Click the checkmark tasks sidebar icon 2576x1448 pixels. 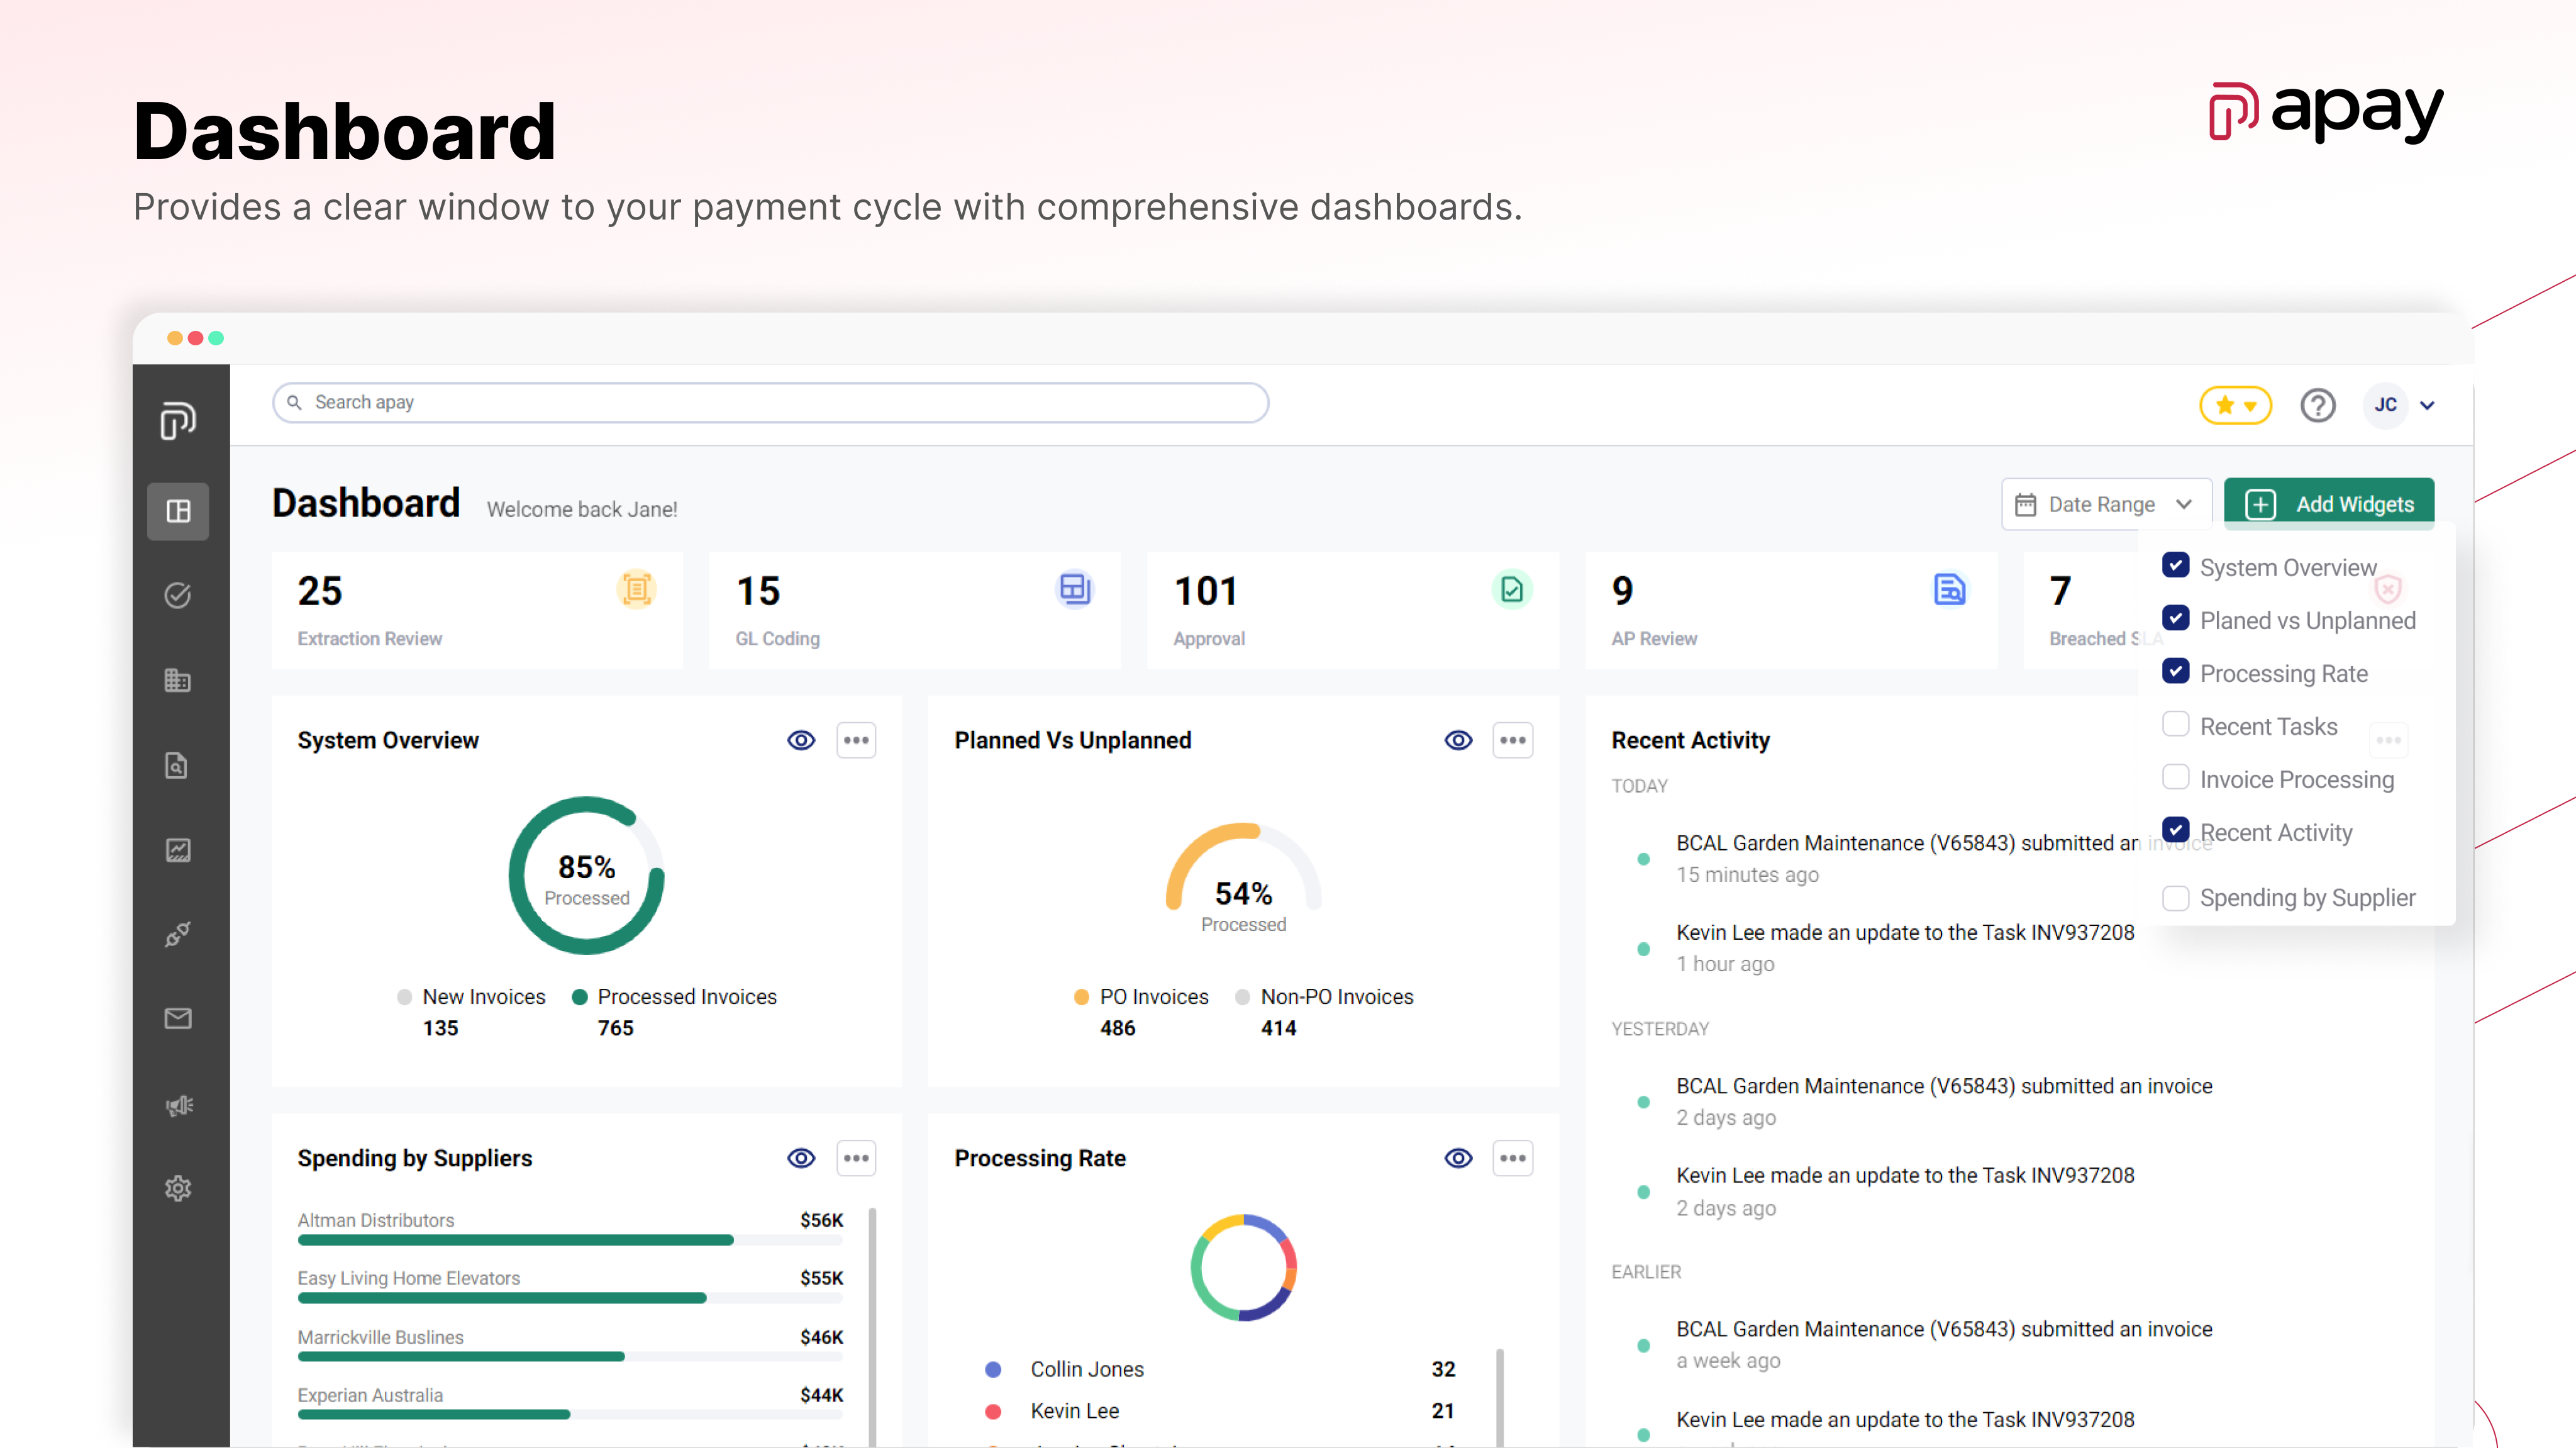pos(178,596)
